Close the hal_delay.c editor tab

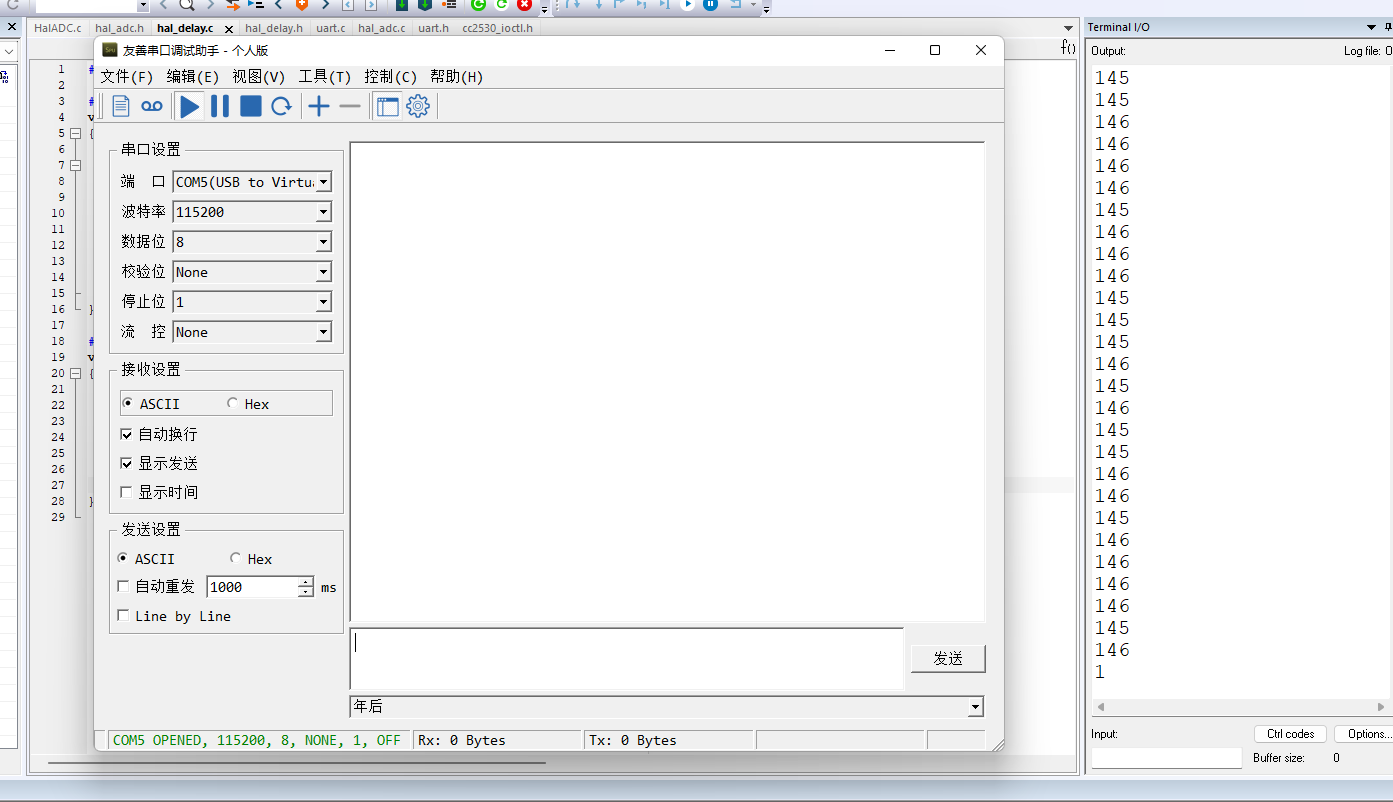click(x=229, y=29)
